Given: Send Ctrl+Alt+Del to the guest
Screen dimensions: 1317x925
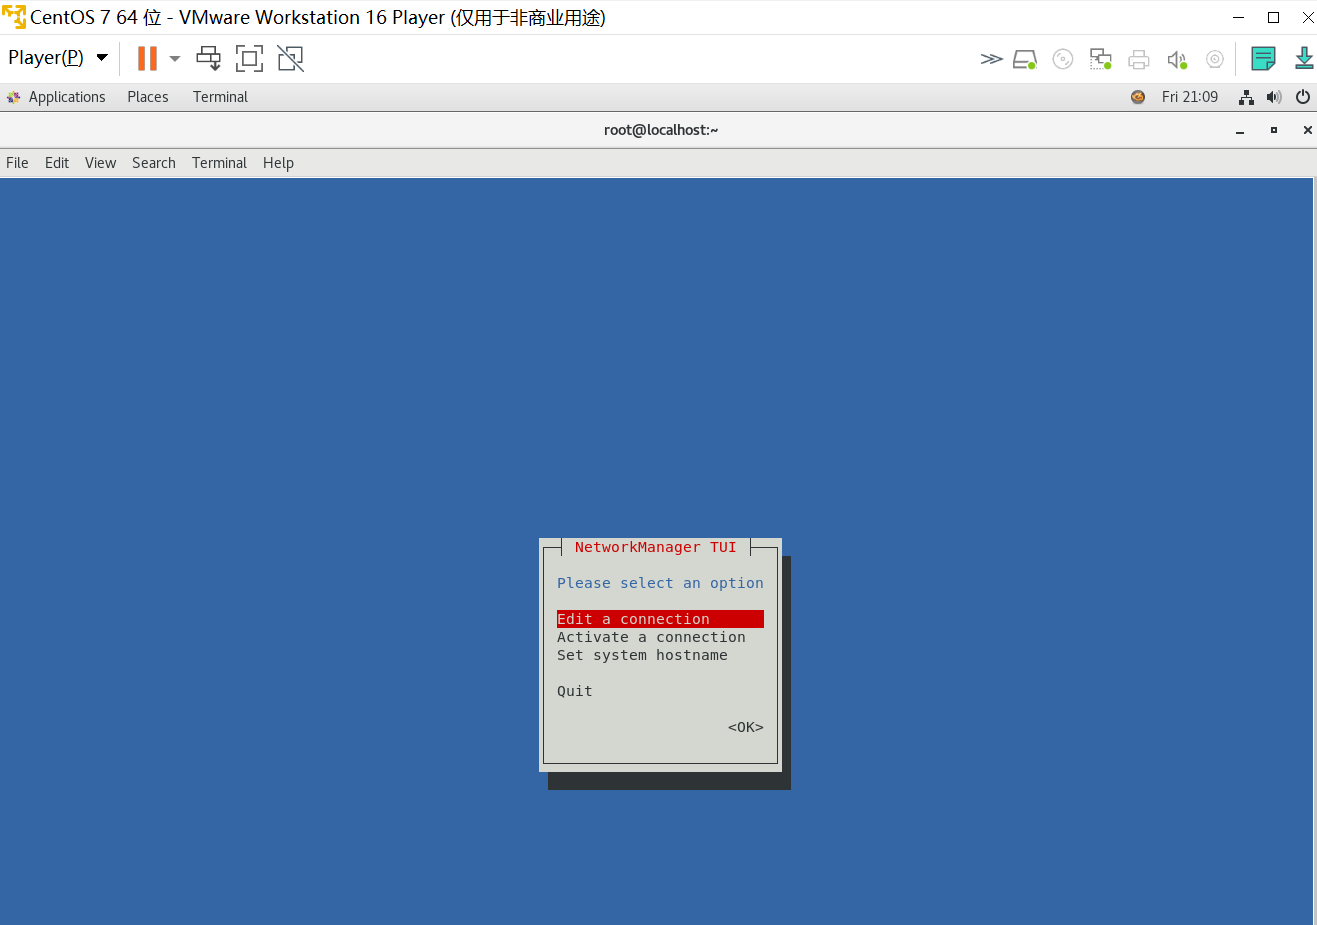Looking at the screenshot, I should (x=208, y=57).
